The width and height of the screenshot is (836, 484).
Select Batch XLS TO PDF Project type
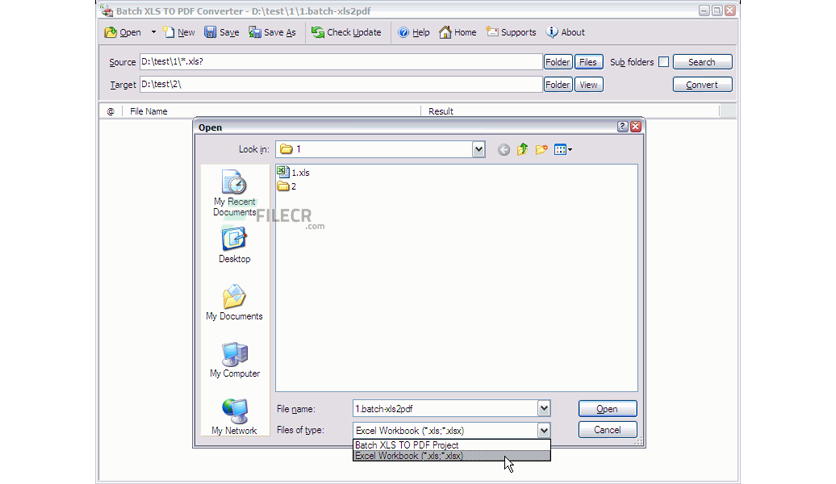point(451,445)
